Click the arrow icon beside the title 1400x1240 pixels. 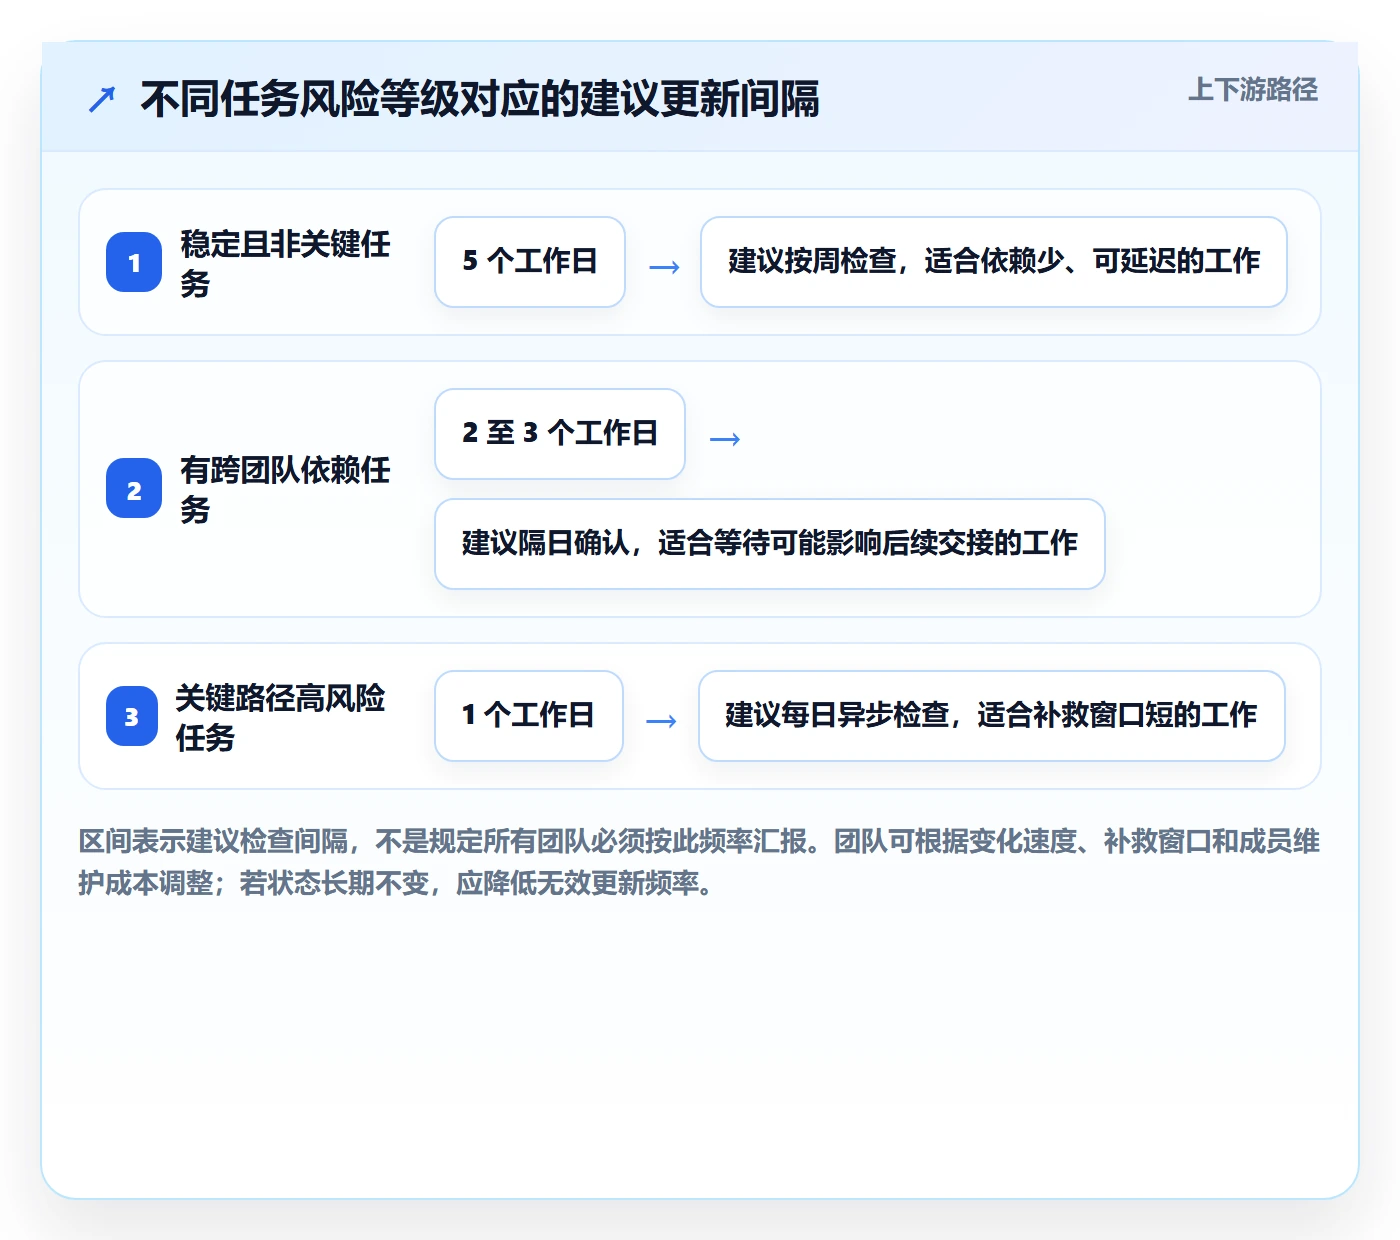[x=102, y=99]
